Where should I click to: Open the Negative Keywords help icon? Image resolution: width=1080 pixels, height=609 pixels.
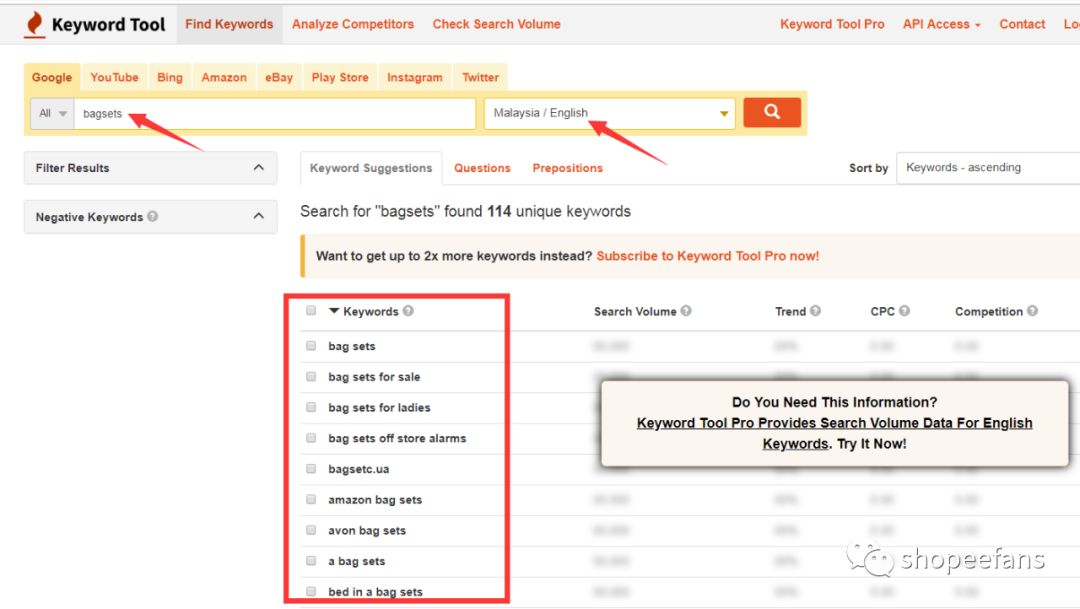pos(153,216)
